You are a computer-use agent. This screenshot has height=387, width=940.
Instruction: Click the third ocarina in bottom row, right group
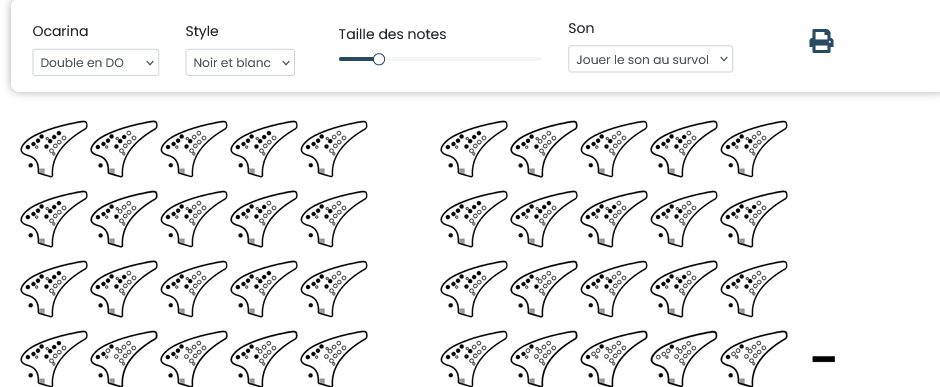coord(614,358)
